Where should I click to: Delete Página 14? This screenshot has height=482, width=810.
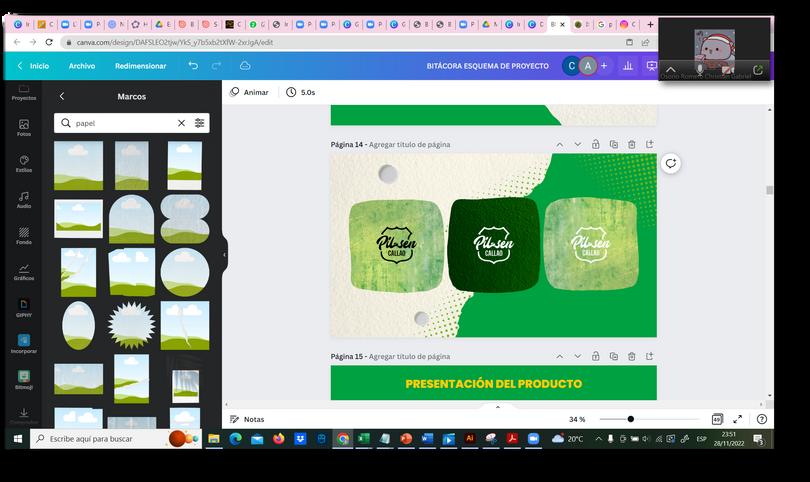click(632, 144)
